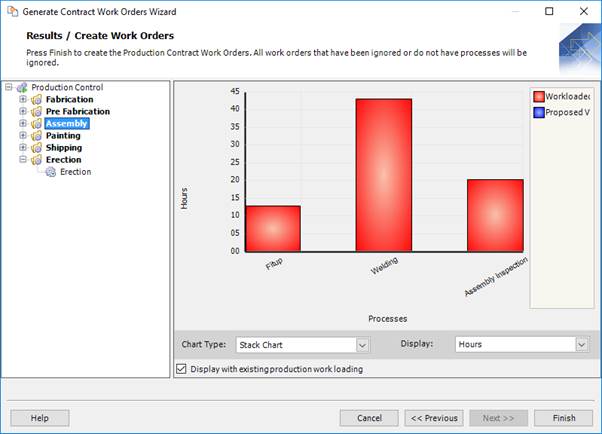
Task: Click the Erection process gear icon
Action: [x=51, y=172]
